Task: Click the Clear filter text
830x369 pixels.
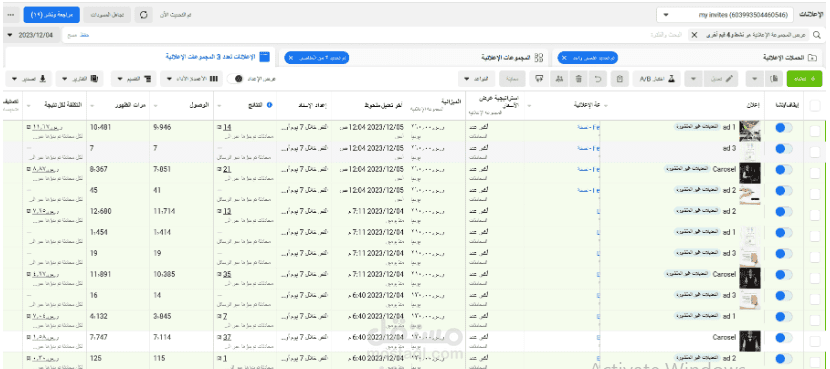Action: coord(71,35)
